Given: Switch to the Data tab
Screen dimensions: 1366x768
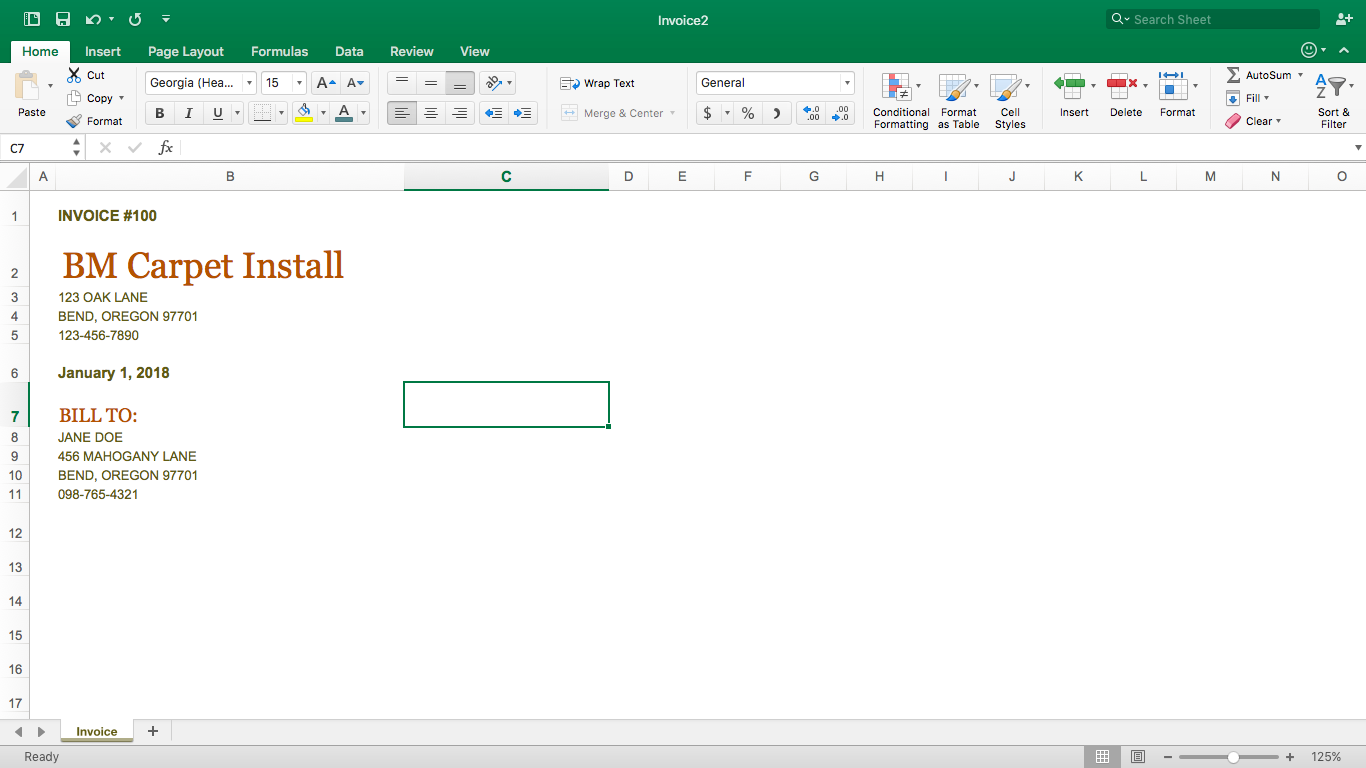Looking at the screenshot, I should 349,51.
